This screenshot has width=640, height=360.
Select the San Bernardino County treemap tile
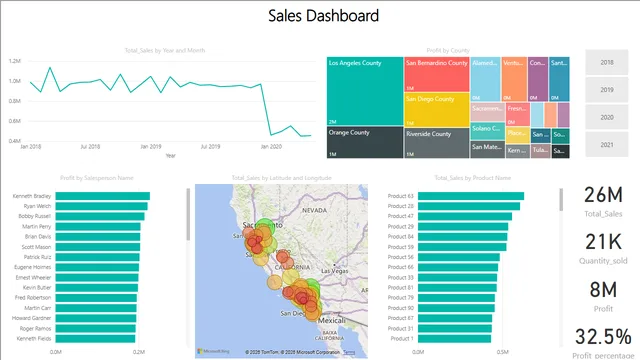pyautogui.click(x=437, y=74)
